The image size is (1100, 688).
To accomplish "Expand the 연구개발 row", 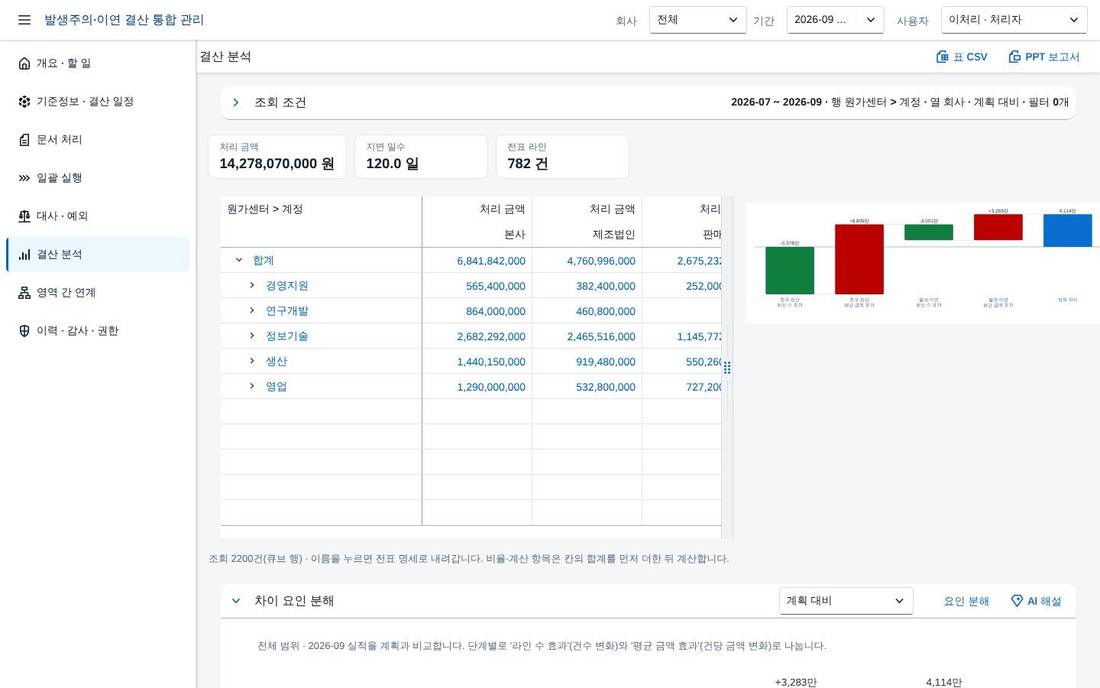I will coord(252,311).
